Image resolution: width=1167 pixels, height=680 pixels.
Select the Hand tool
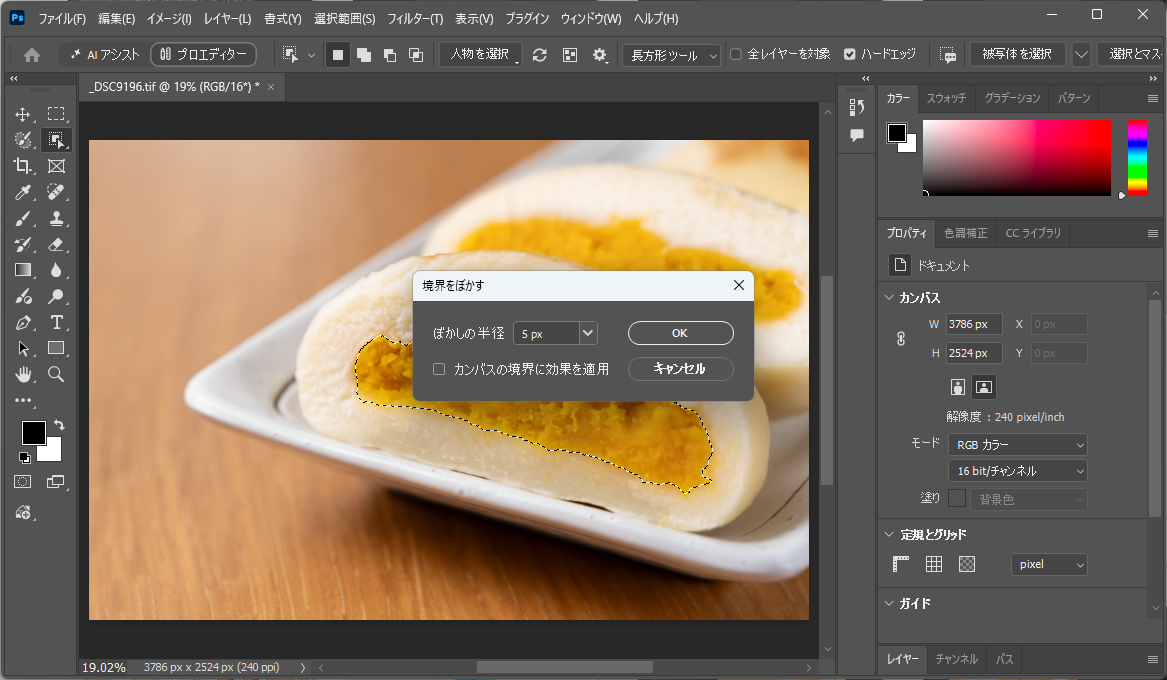pyautogui.click(x=22, y=374)
